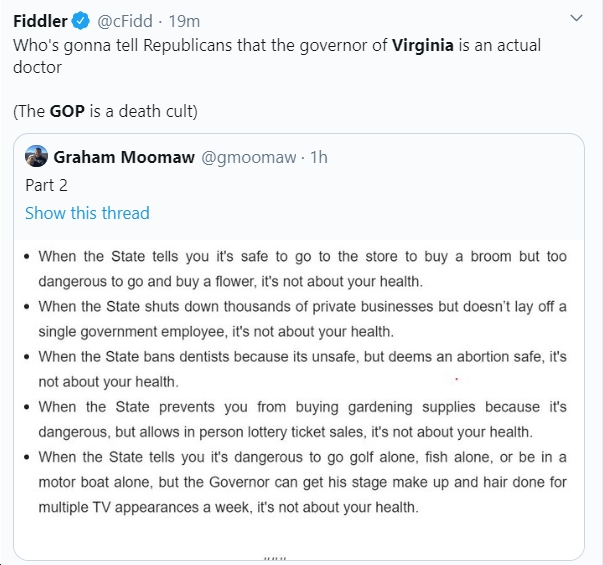Open the 19m tweet timestamp

[185, 21]
